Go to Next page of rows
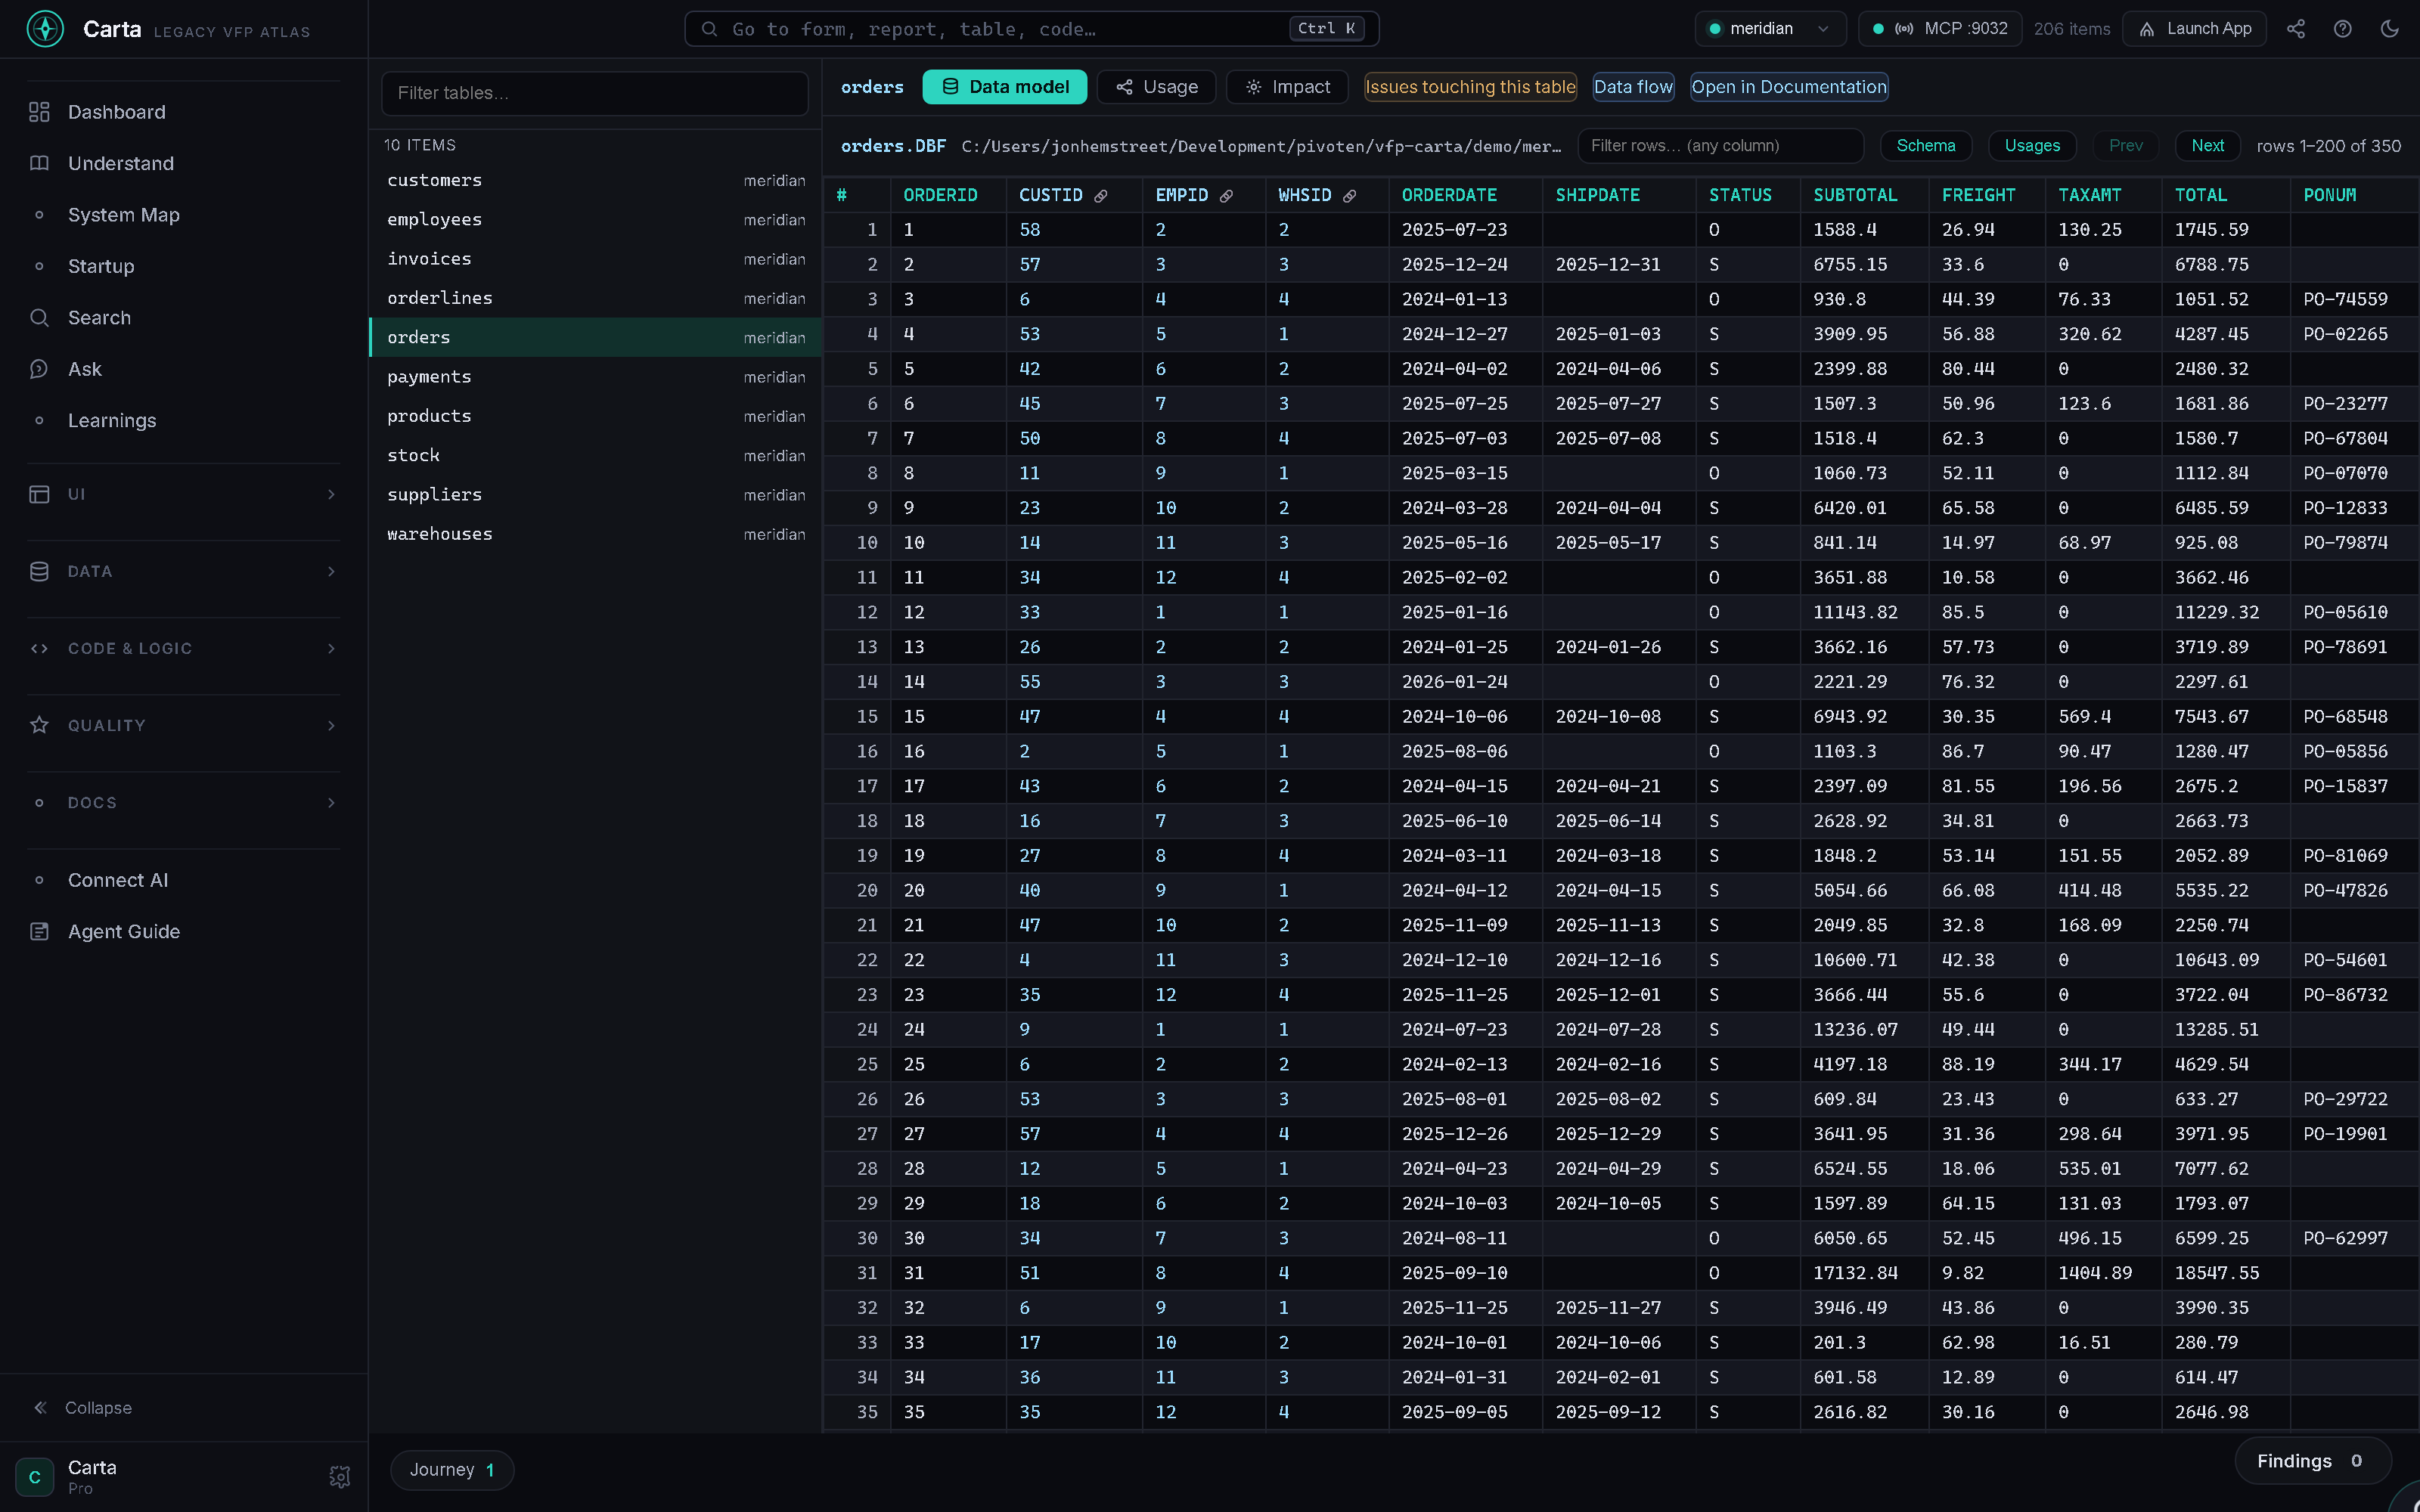The image size is (2420, 1512). point(2207,146)
